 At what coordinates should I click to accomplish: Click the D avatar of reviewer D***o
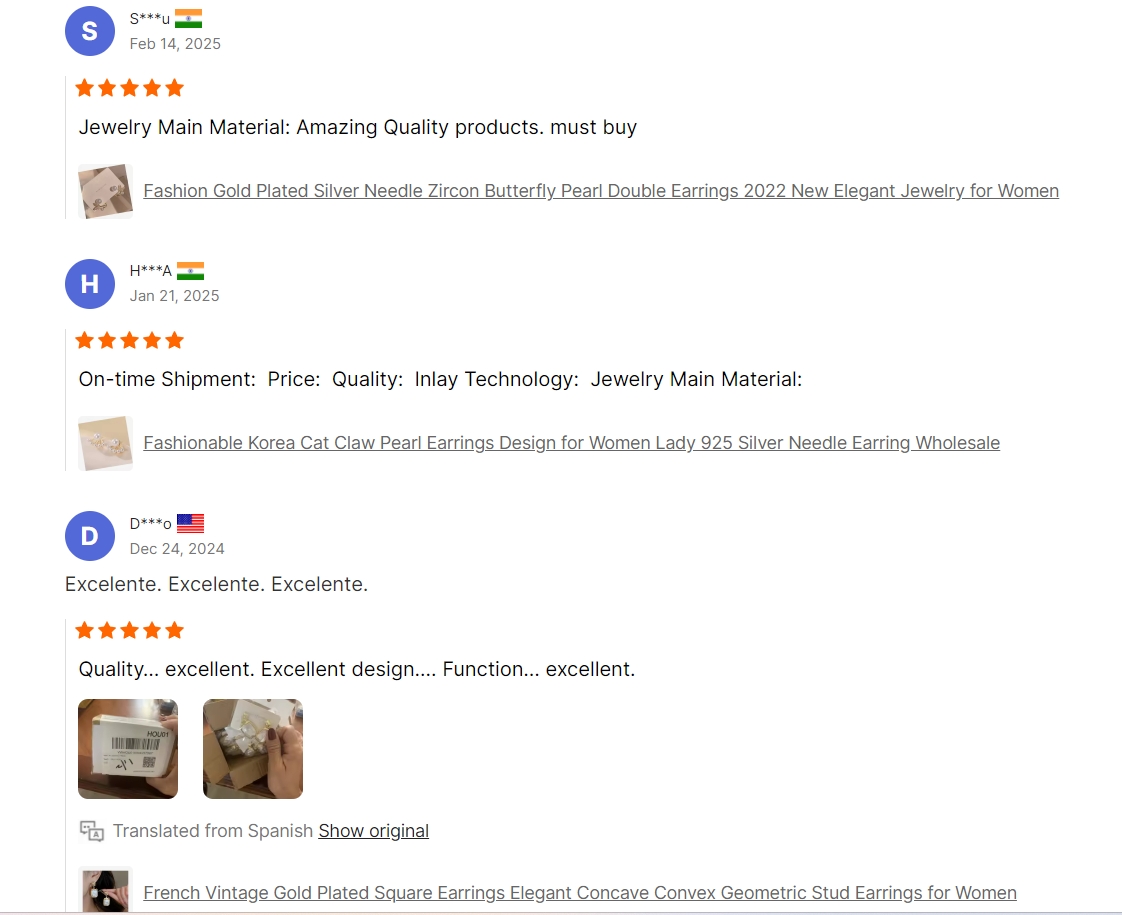click(x=89, y=535)
